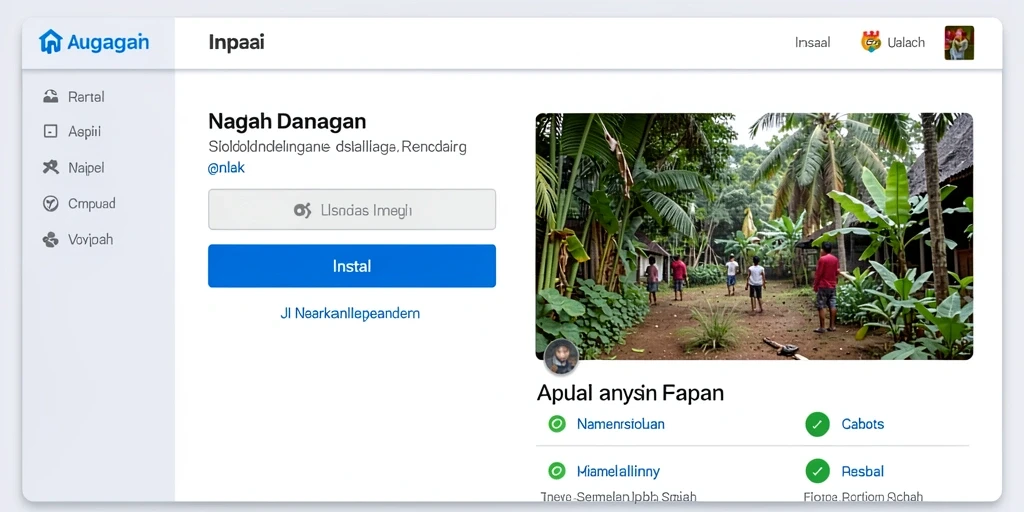This screenshot has width=1024, height=512.
Task: Click the Augagain home logo icon
Action: pyautogui.click(x=50, y=42)
